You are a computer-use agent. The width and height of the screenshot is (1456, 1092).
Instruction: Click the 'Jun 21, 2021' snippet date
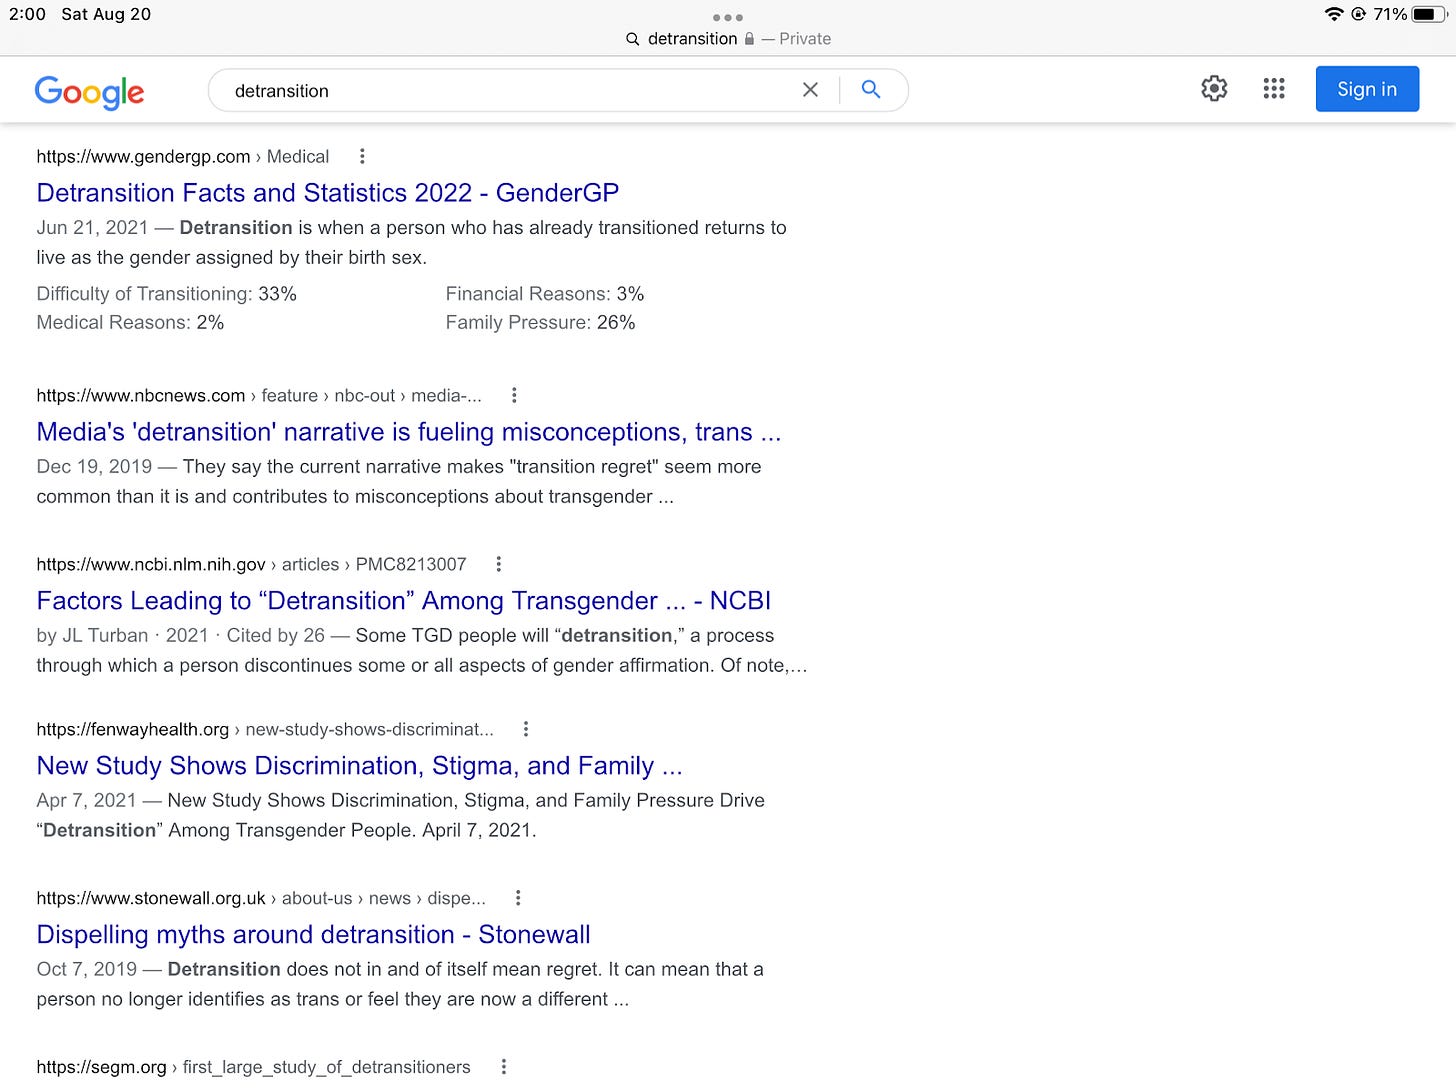(x=92, y=227)
